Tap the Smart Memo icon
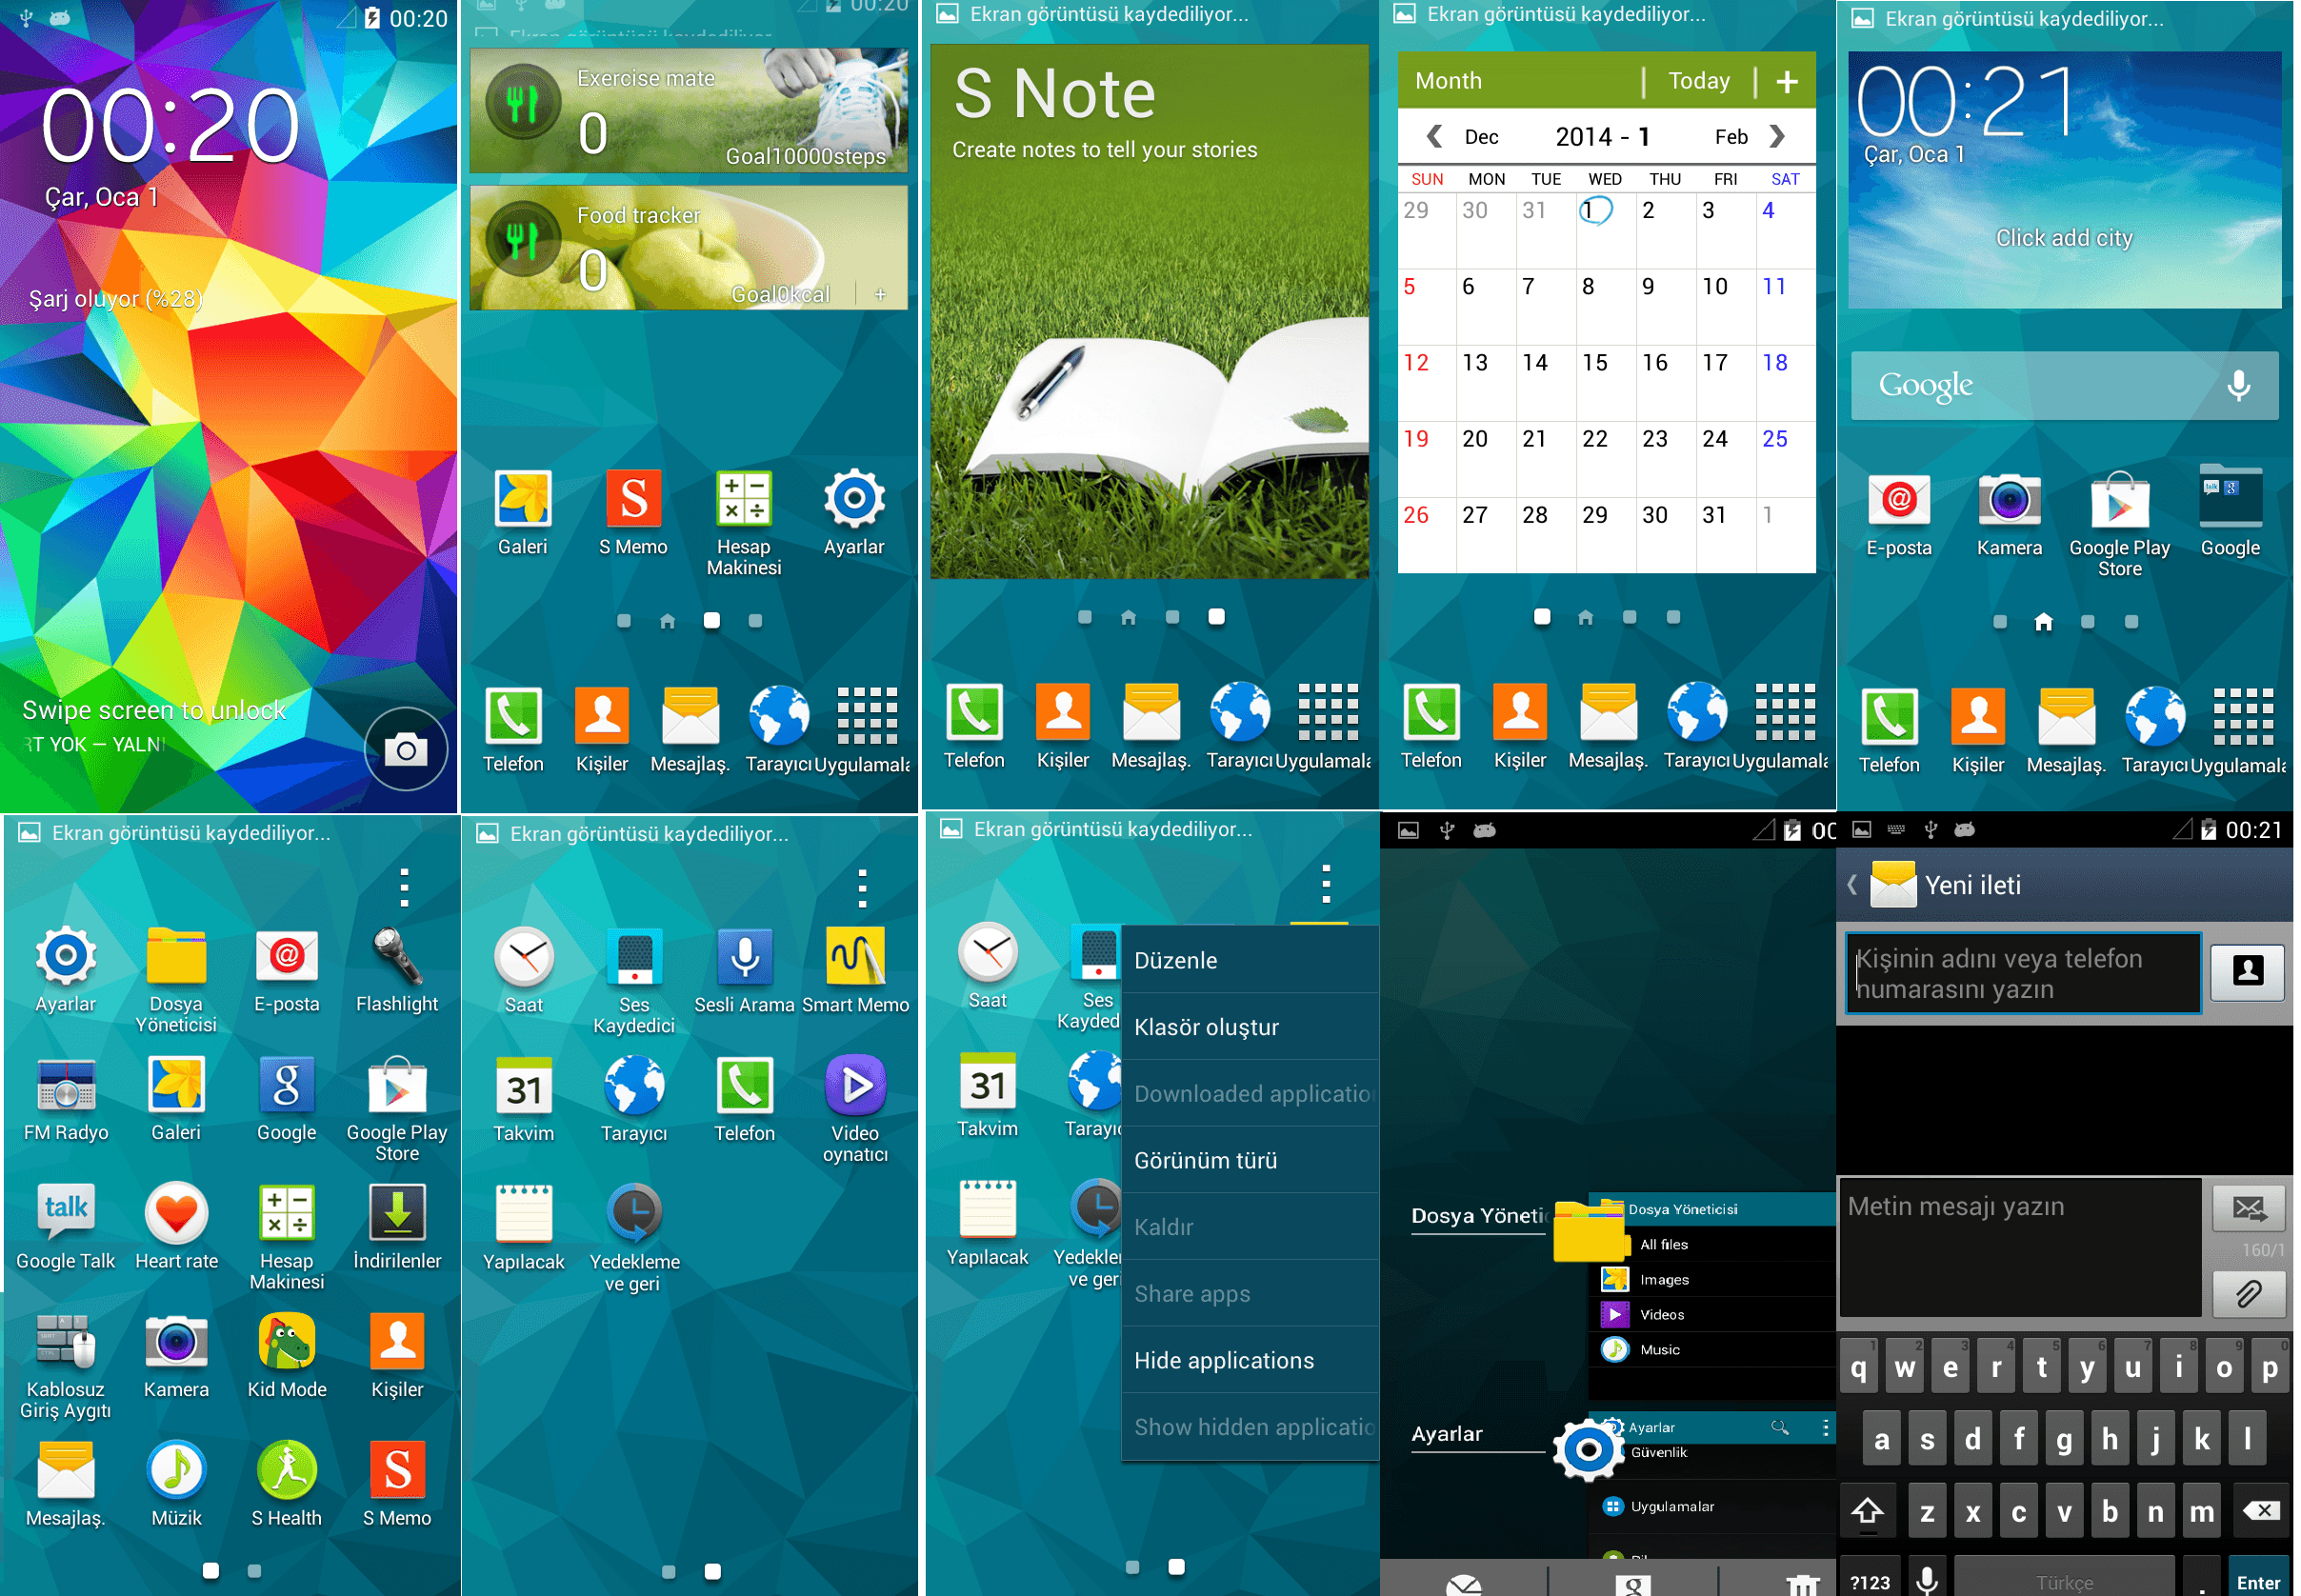This screenshot has width=2301, height=1596. coord(855,958)
